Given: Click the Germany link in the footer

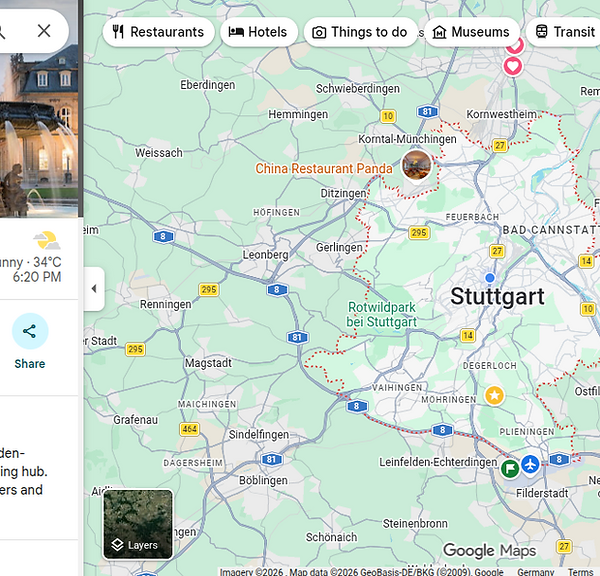Looking at the screenshot, I should pos(536,572).
